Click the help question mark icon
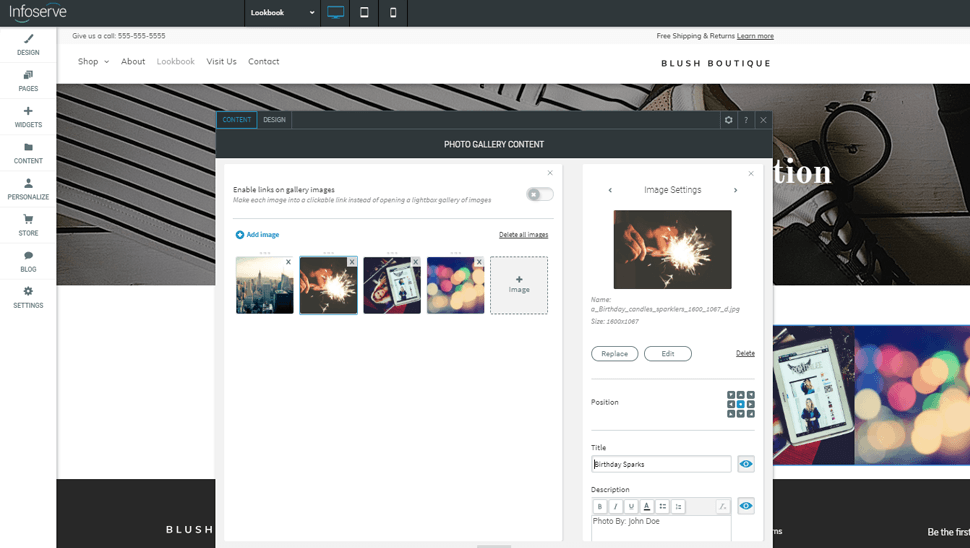This screenshot has width=970, height=548. pyautogui.click(x=746, y=120)
